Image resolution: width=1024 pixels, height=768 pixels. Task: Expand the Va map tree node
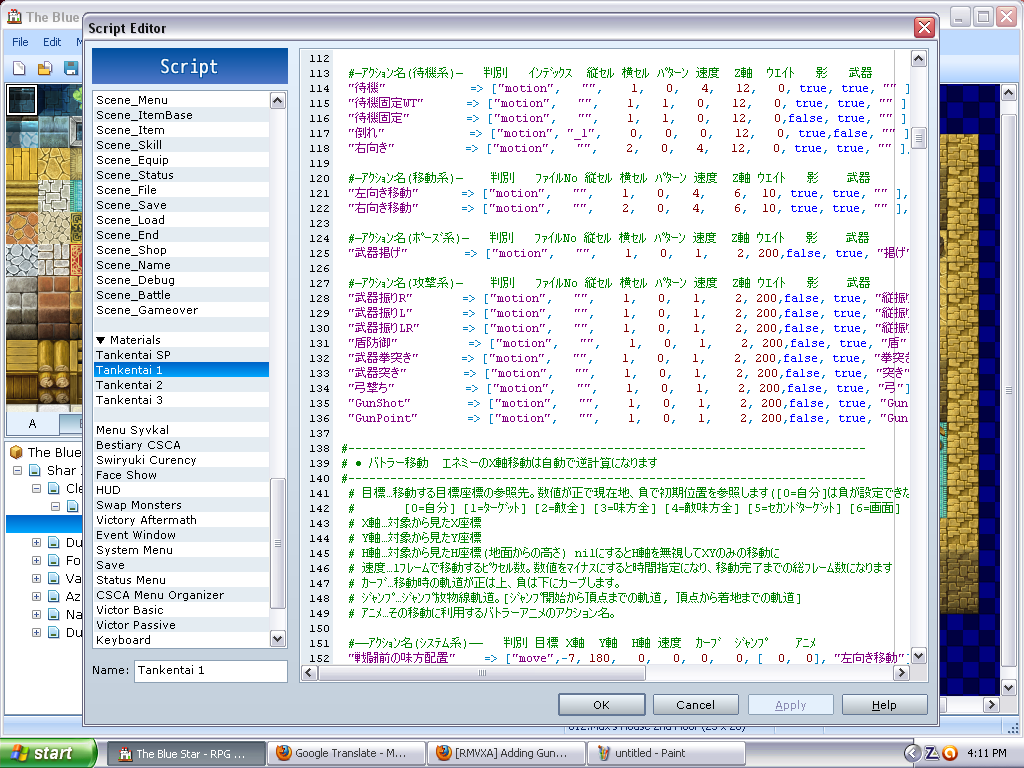point(37,579)
